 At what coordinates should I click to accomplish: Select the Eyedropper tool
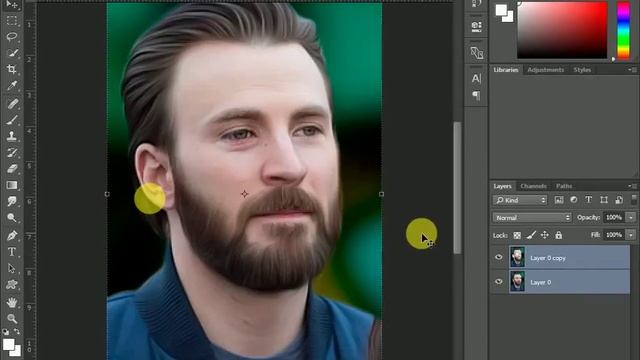[x=12, y=85]
